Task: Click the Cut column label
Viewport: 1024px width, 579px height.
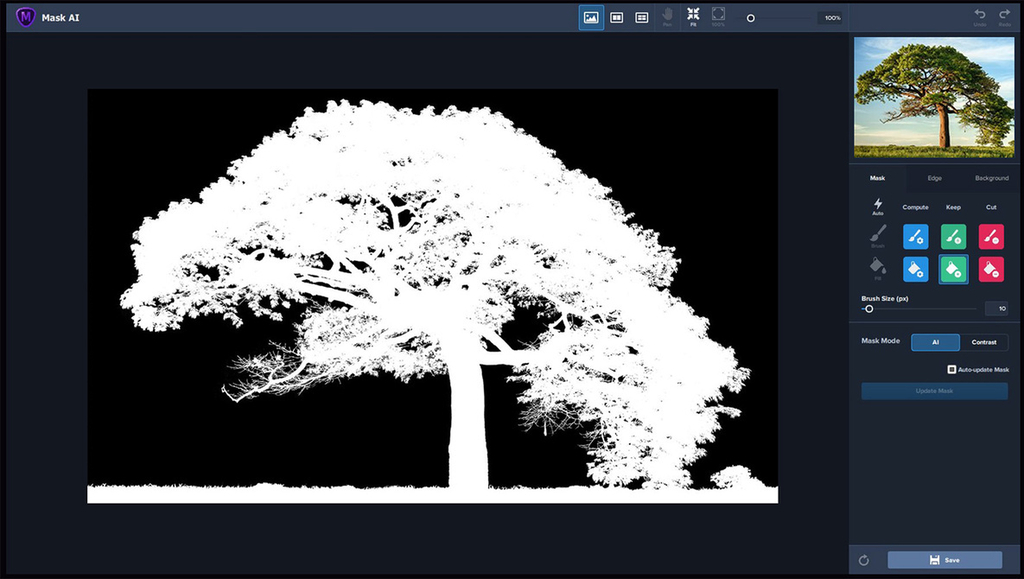Action: point(991,207)
